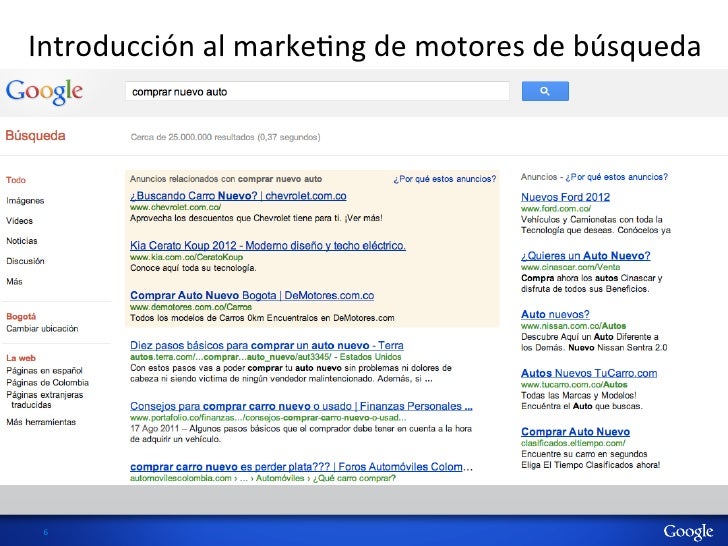Click www.kia.com.co/CeratoKoup URL
728x546 pixels.
point(186,257)
